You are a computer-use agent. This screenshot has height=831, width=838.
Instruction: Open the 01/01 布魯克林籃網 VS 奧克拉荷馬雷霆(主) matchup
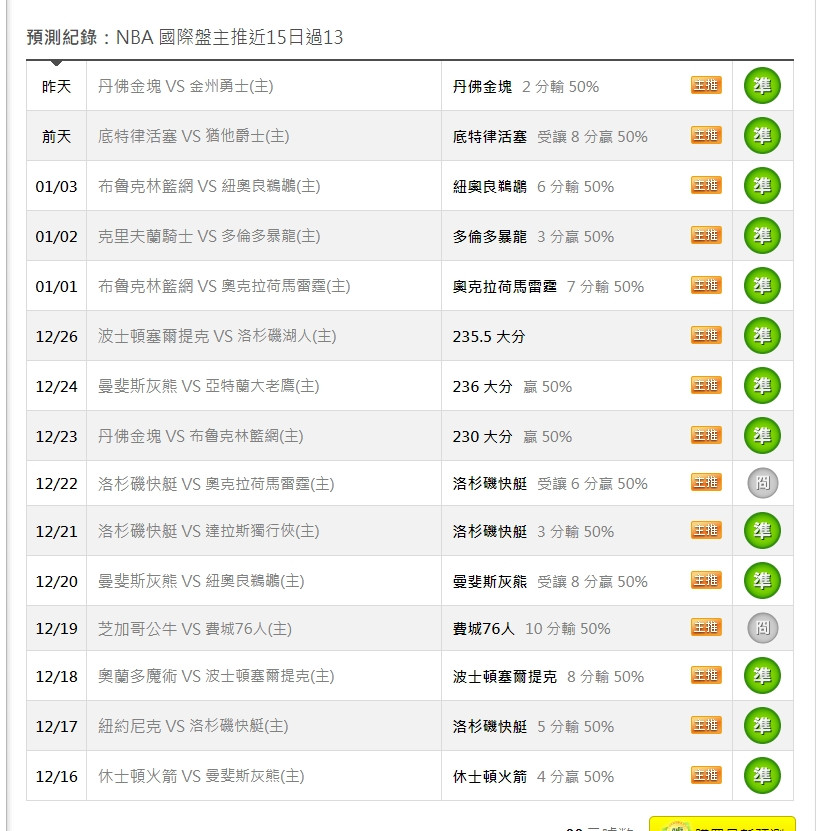pos(224,286)
